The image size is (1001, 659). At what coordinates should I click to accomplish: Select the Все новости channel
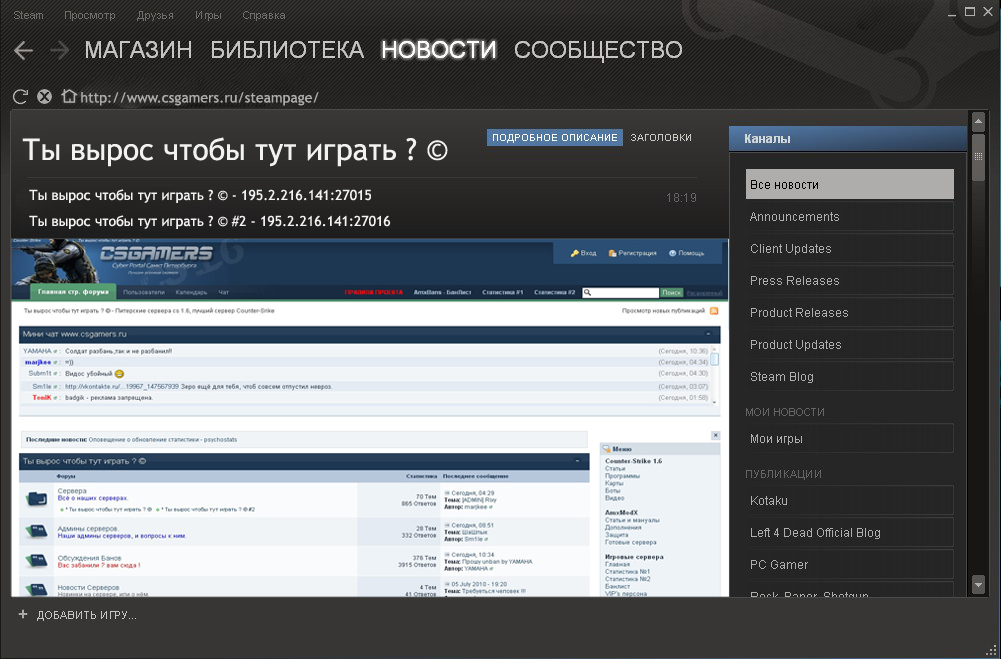point(850,185)
